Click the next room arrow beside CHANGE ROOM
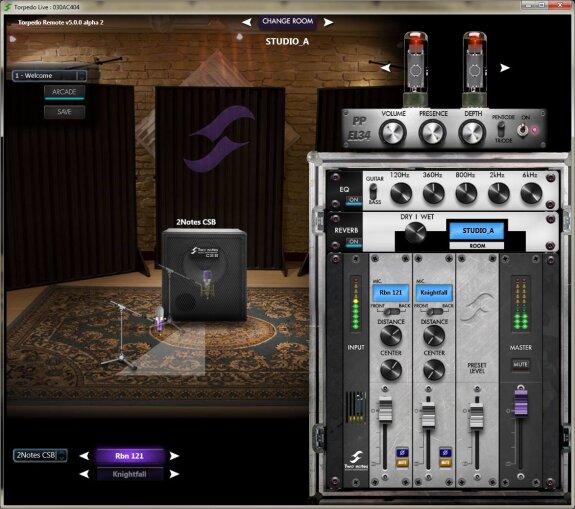This screenshot has height=509, width=575. 328,22
